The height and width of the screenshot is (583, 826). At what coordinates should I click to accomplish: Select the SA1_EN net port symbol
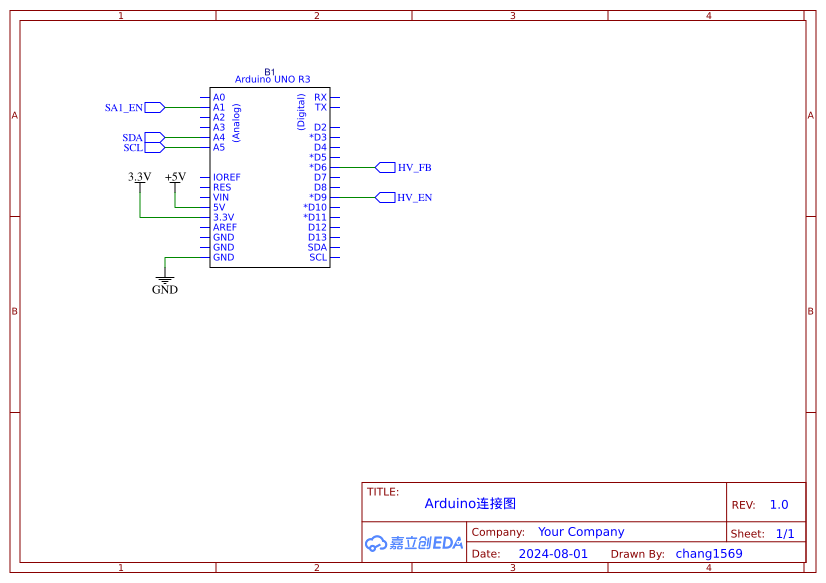point(155,107)
